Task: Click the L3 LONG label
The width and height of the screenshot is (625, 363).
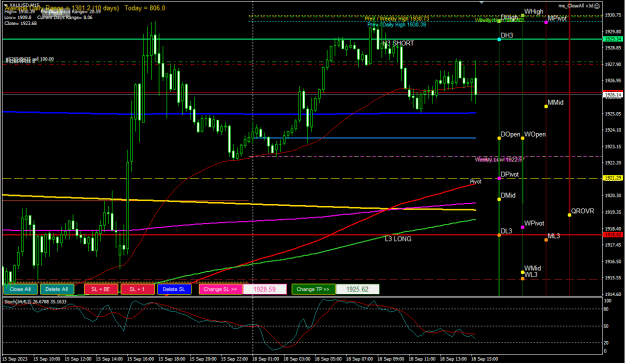Action: (398, 239)
